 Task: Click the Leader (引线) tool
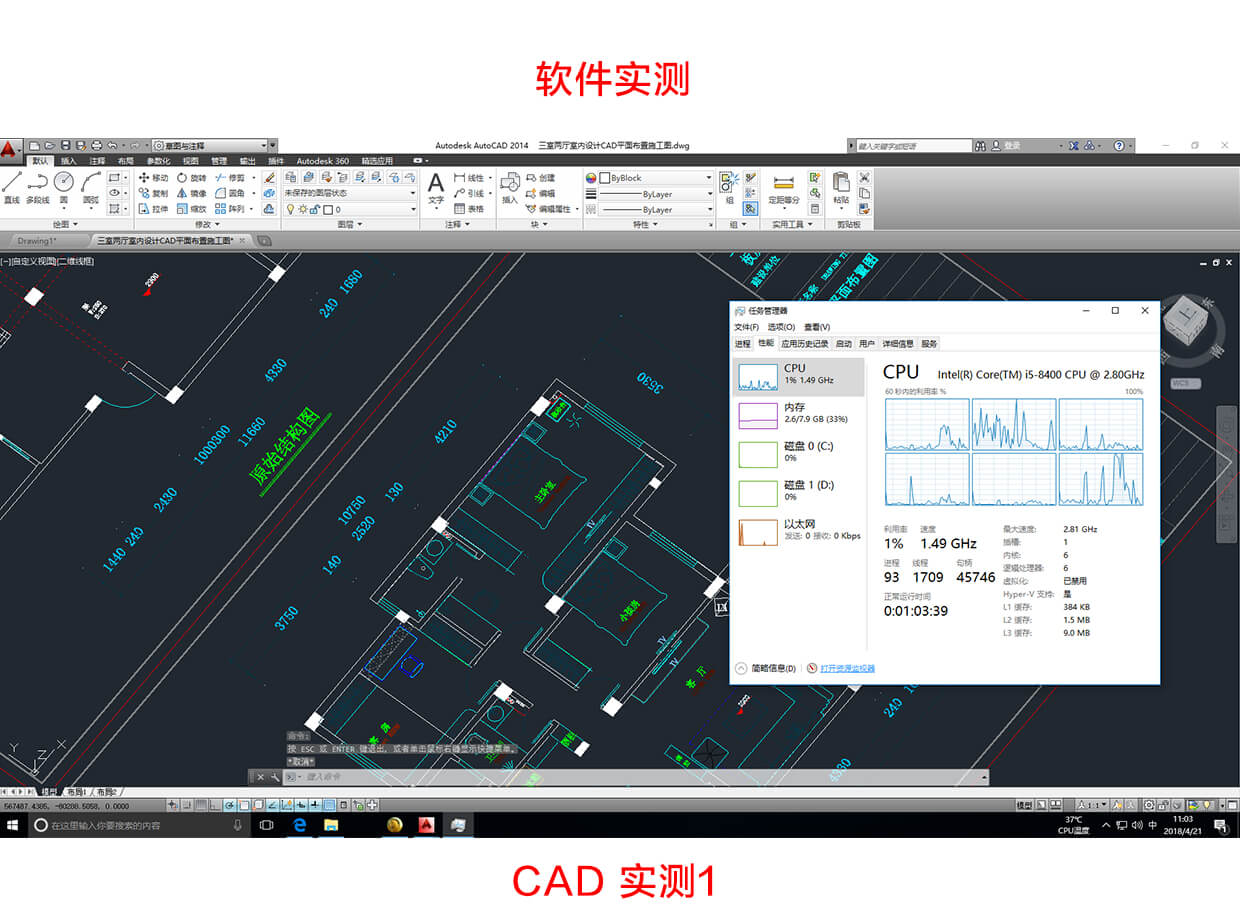[x=468, y=193]
